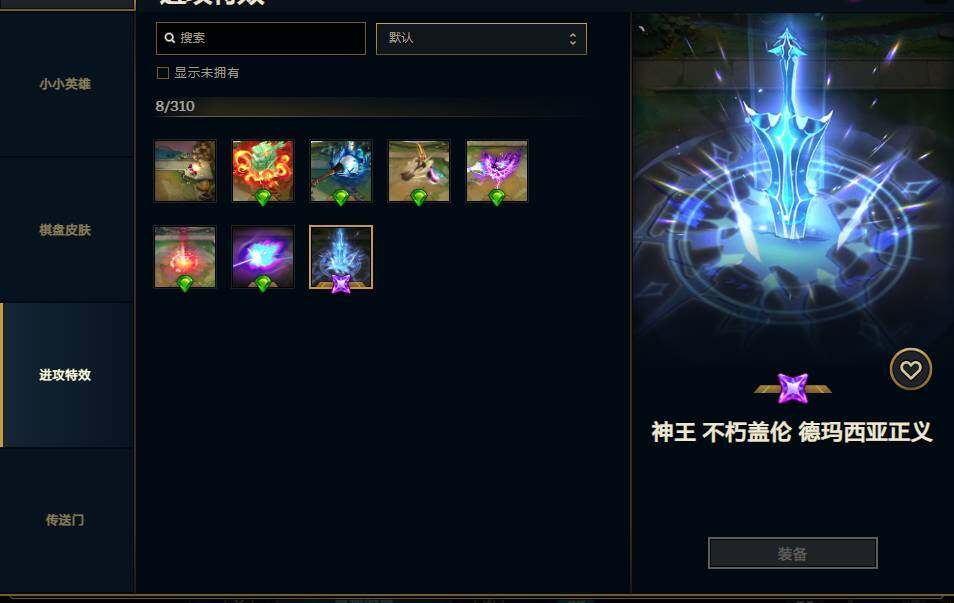Pick the red explosion attack effect thumbnail

click(x=185, y=257)
